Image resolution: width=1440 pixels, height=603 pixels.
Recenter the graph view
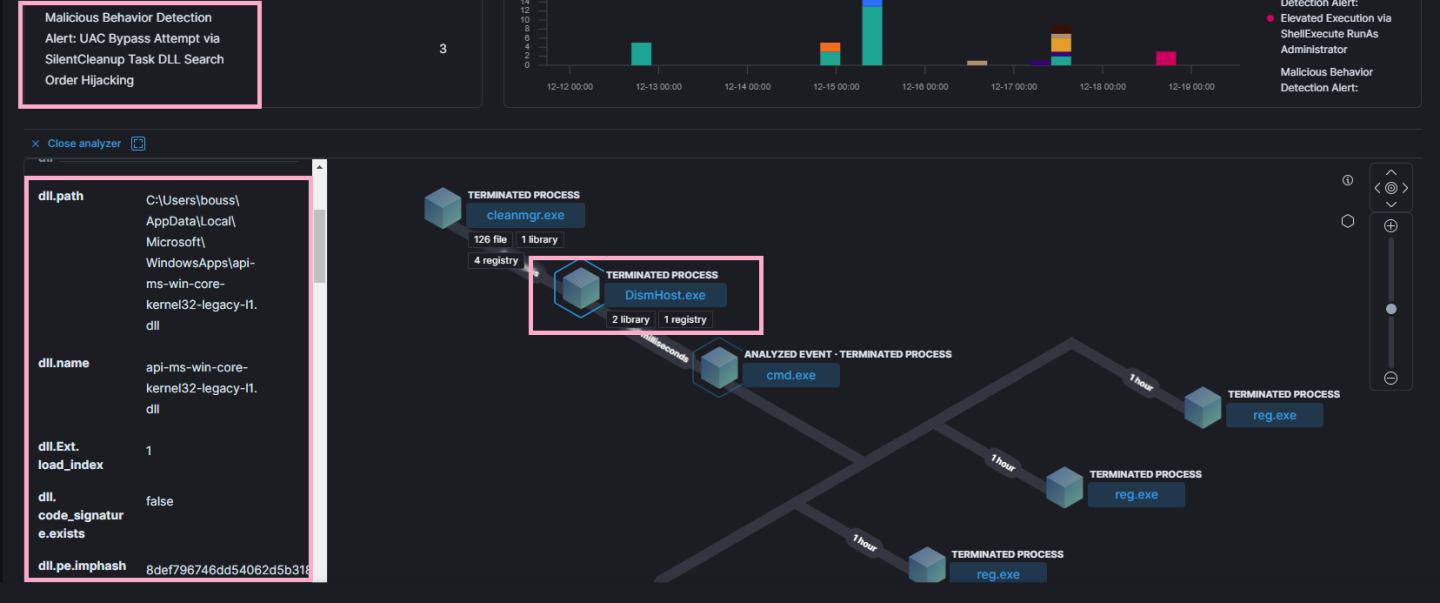tap(1391, 188)
